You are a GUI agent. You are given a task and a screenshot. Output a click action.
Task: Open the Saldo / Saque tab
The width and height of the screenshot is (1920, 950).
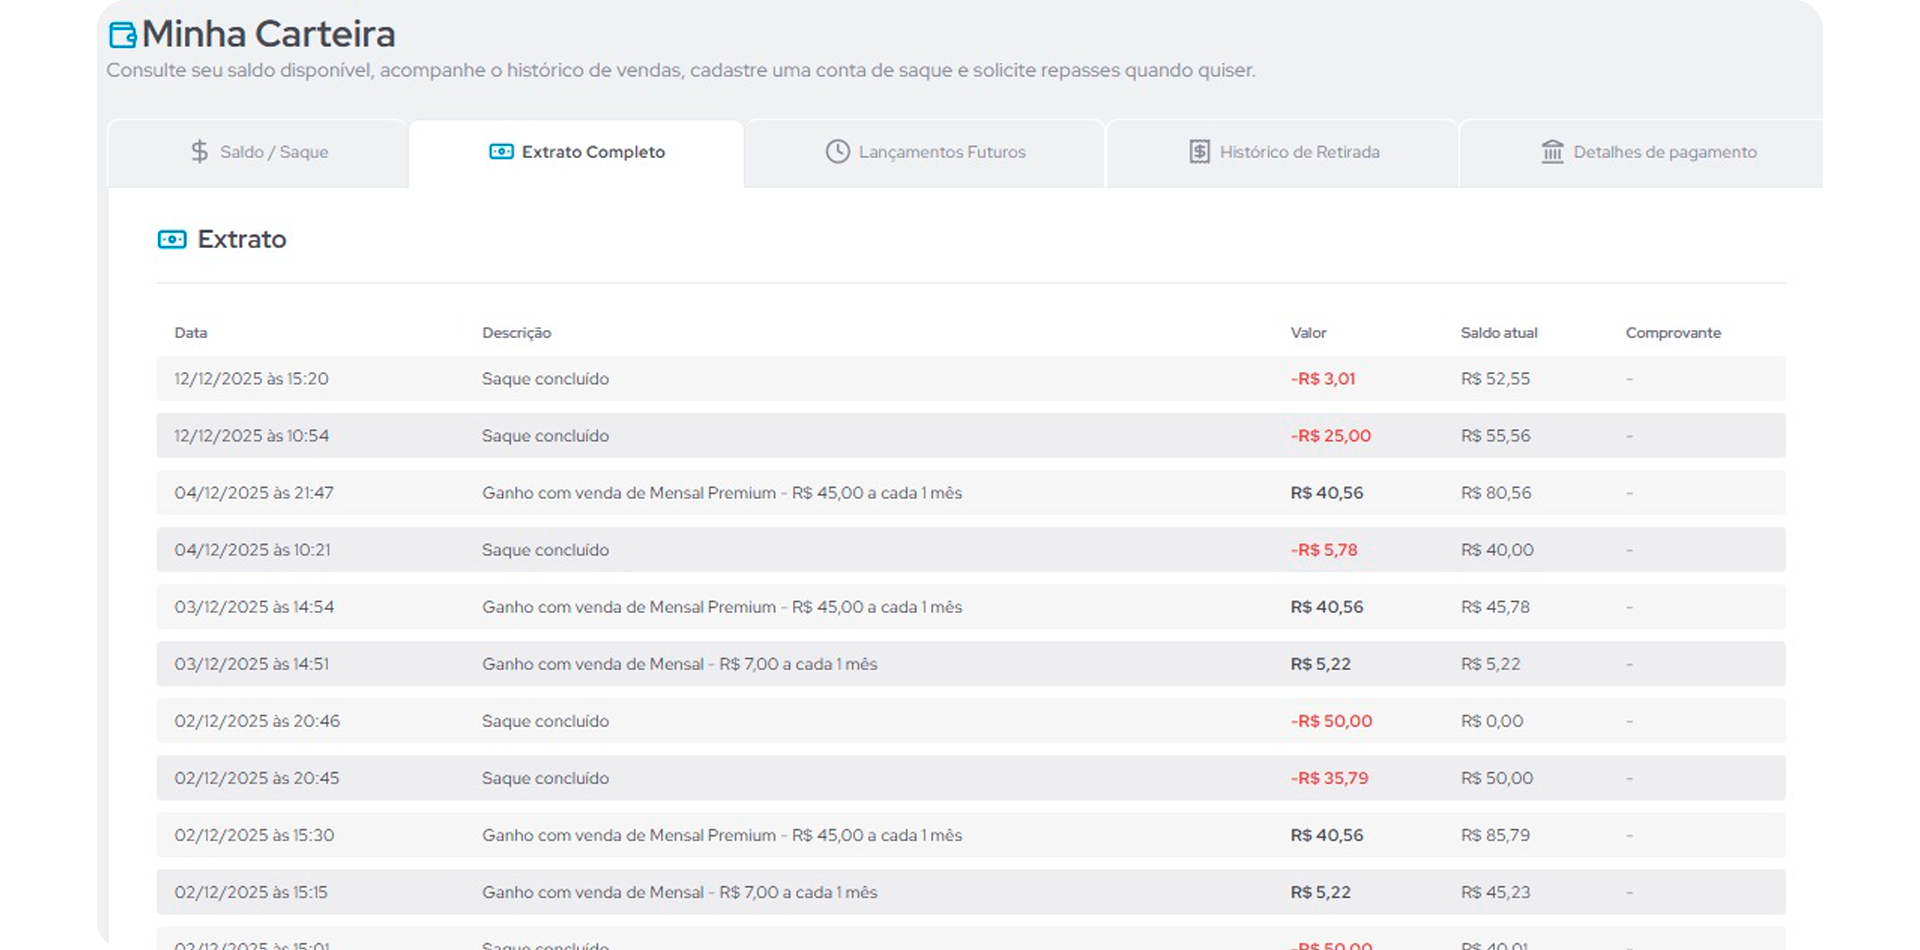pyautogui.click(x=273, y=152)
